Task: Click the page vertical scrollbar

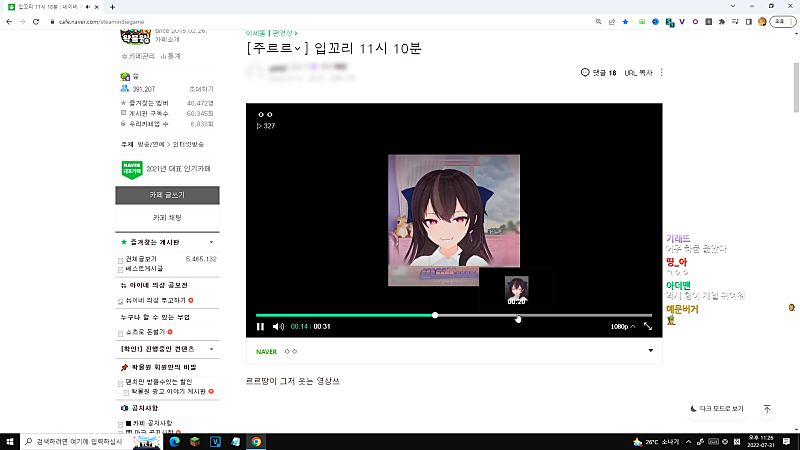Action: tap(796, 88)
